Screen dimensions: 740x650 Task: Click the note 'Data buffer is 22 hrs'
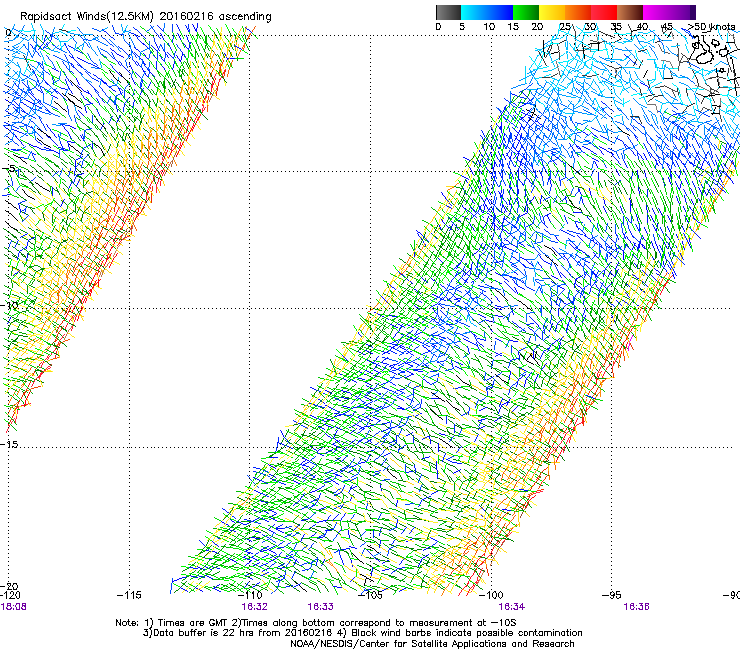208,633
